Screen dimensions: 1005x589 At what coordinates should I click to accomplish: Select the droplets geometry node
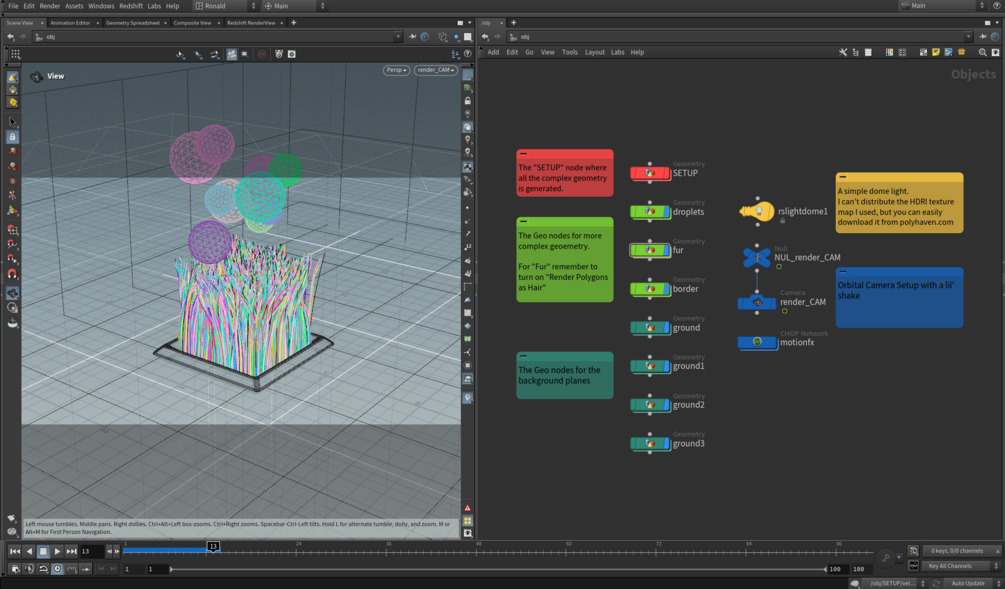tap(650, 212)
